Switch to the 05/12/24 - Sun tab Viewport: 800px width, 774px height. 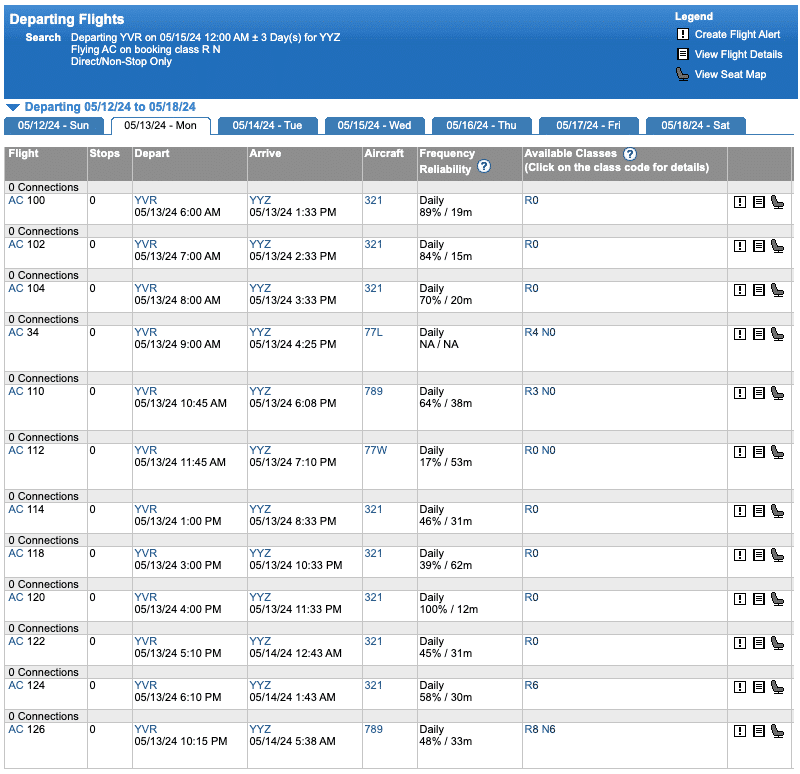coord(52,125)
